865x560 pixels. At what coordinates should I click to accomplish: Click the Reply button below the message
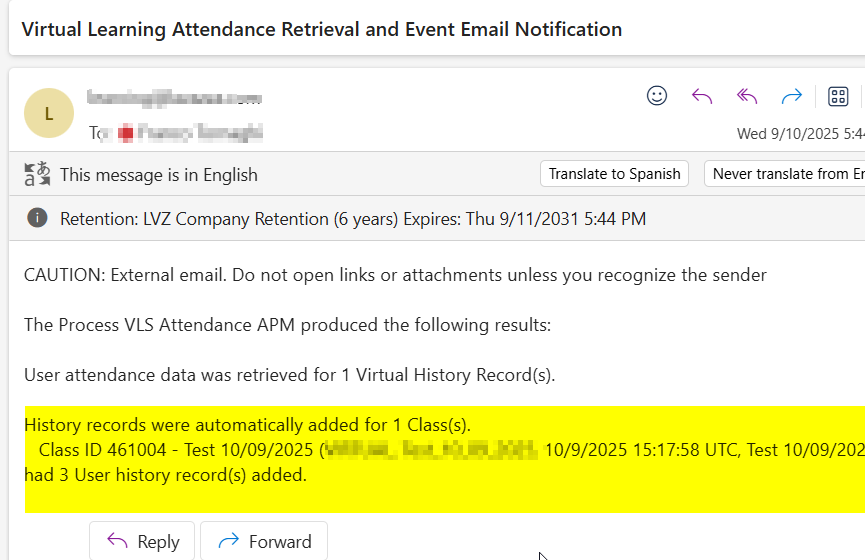coord(143,542)
